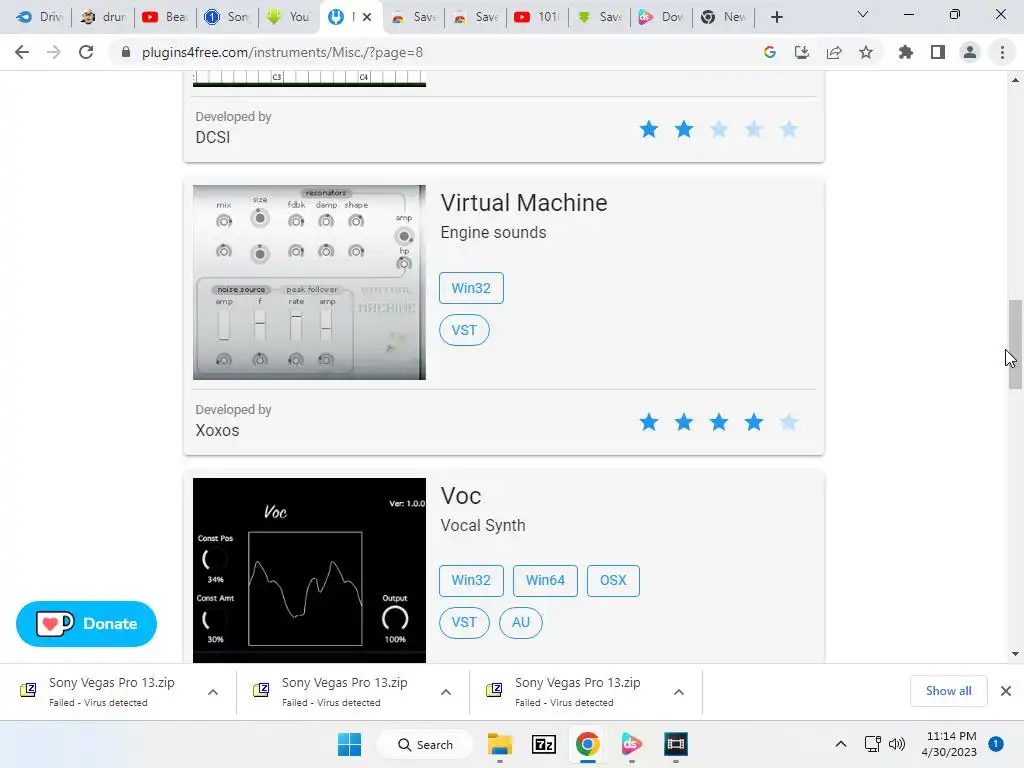Select Win32 tag under Voc

[471, 581]
